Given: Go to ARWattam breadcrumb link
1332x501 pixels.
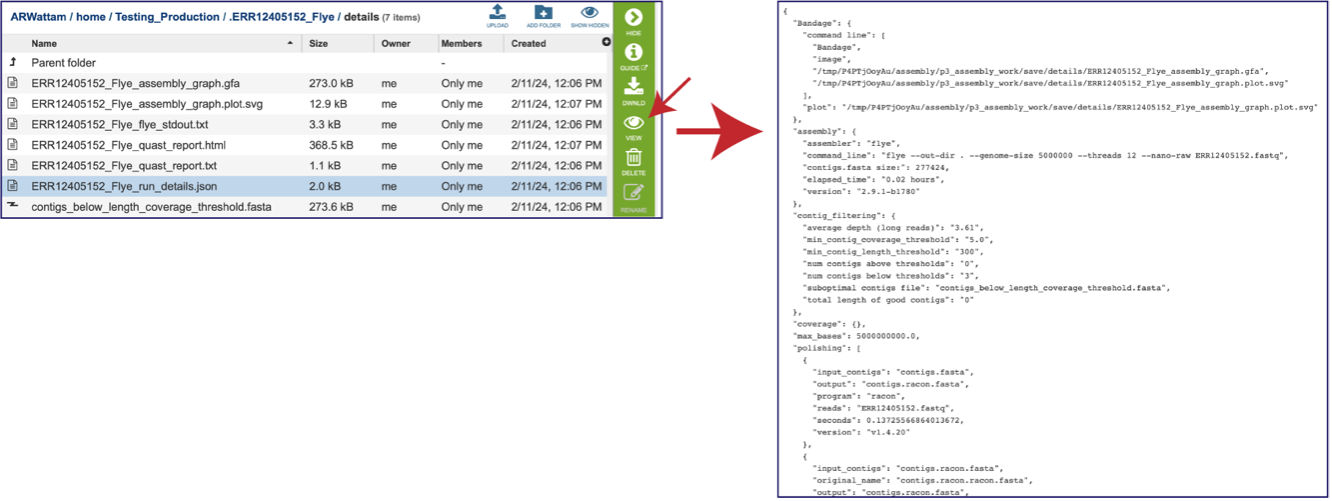Looking at the screenshot, I should [x=40, y=17].
